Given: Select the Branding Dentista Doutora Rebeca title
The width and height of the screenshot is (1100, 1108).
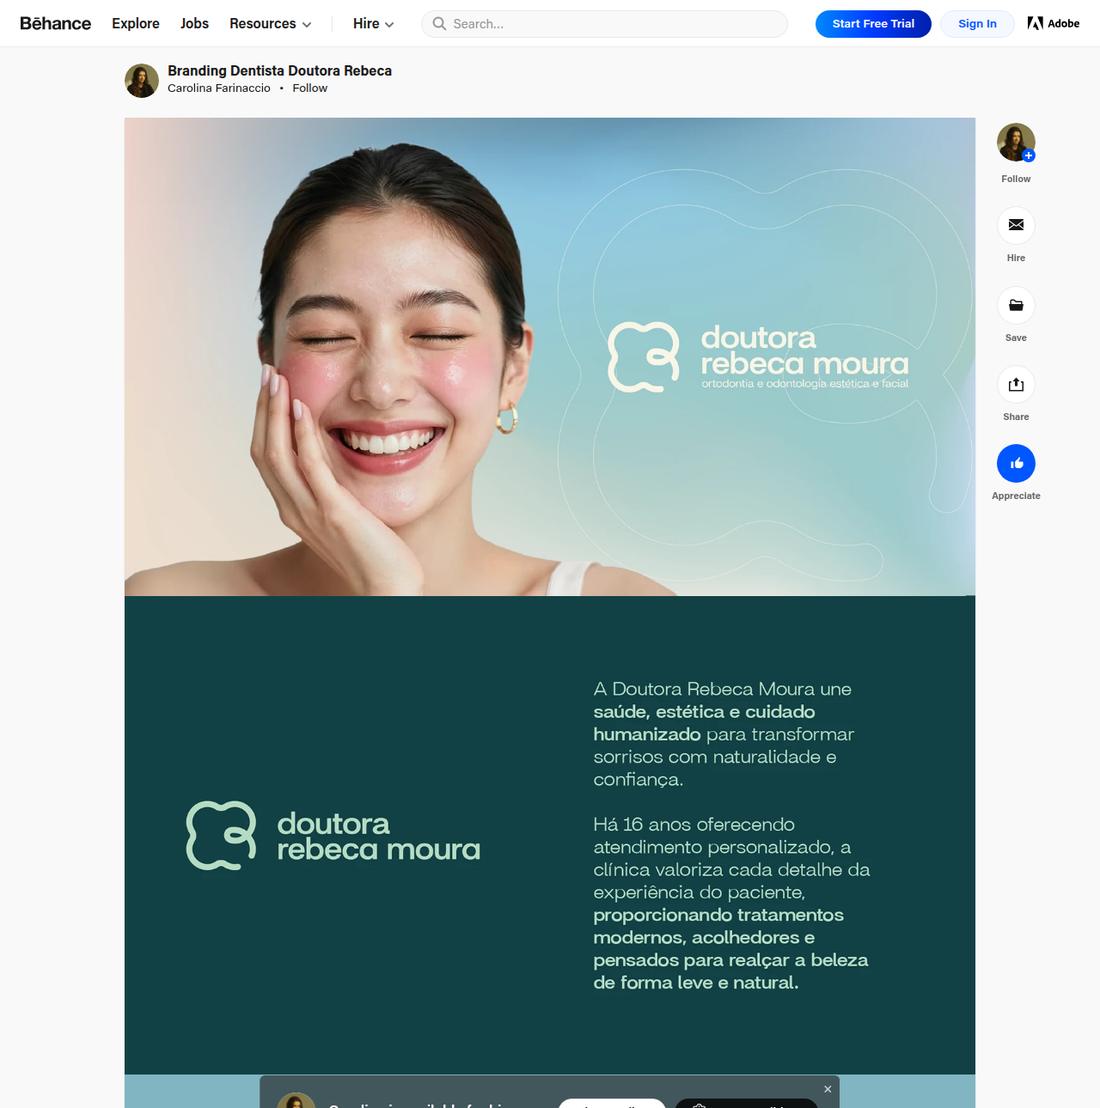Looking at the screenshot, I should (x=280, y=71).
